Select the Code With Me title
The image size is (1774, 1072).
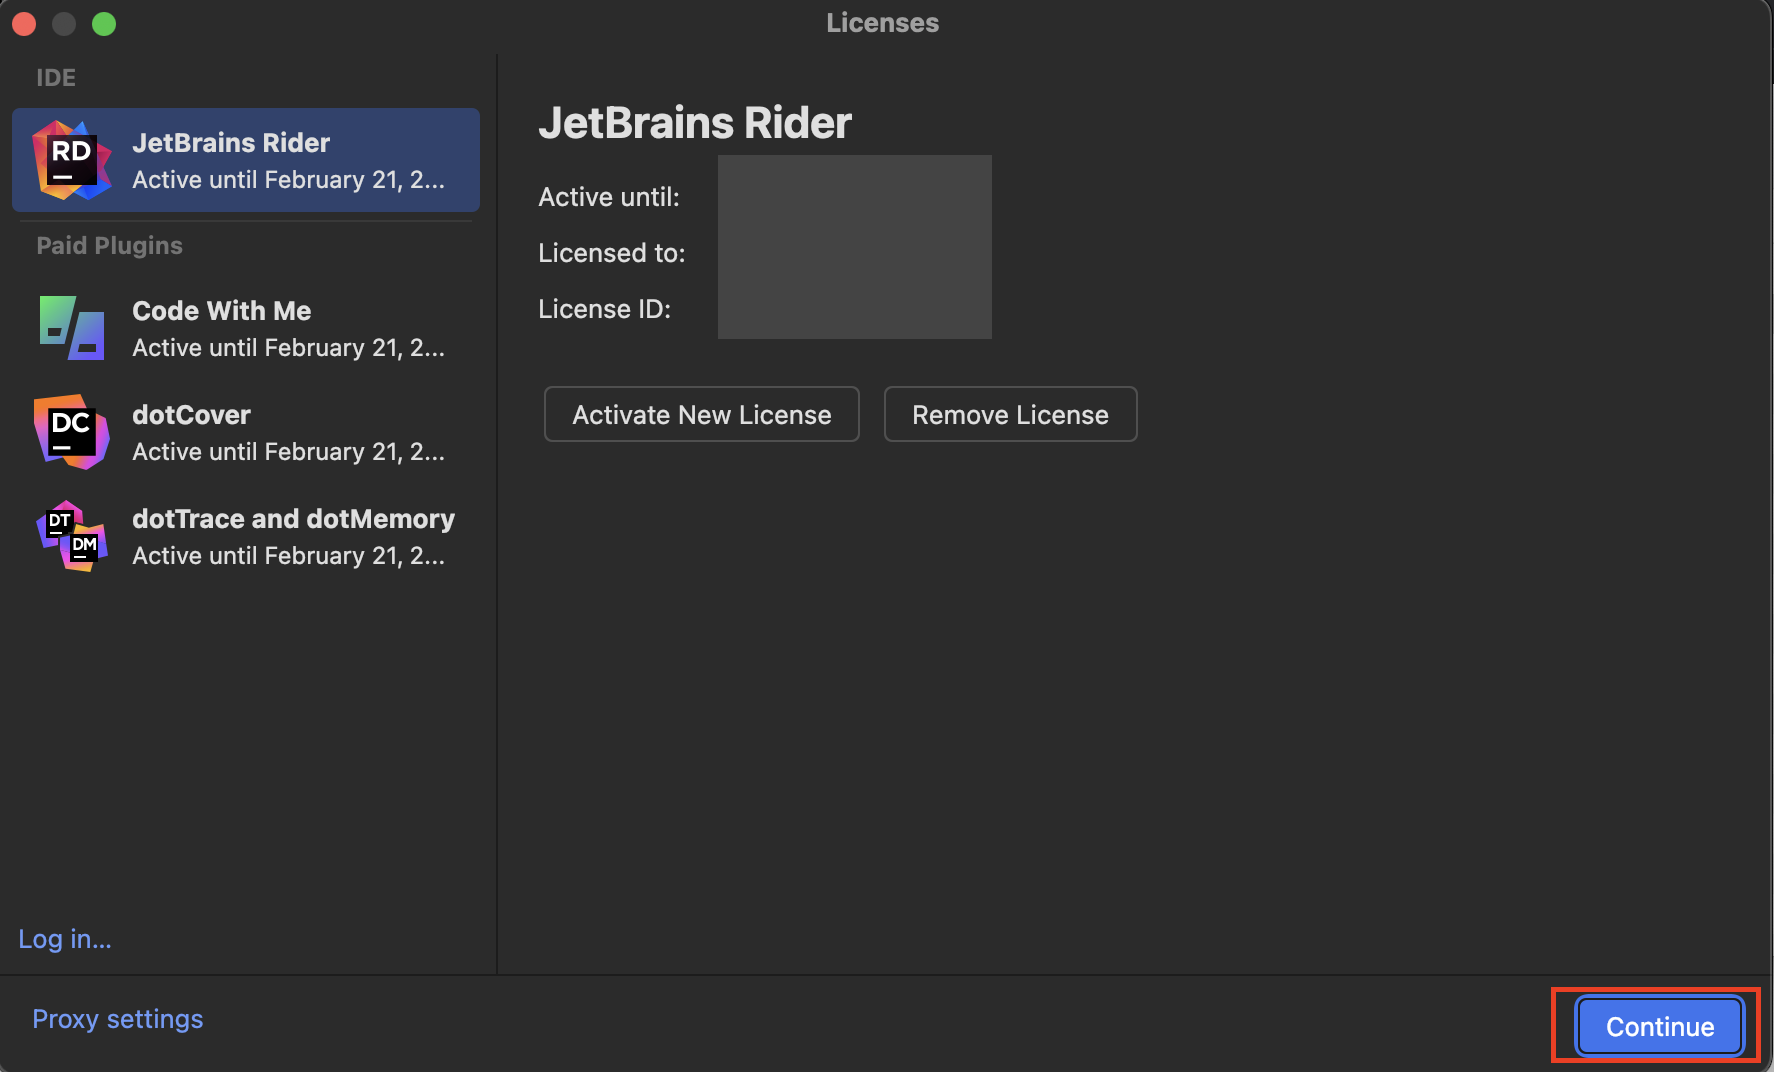pyautogui.click(x=222, y=311)
